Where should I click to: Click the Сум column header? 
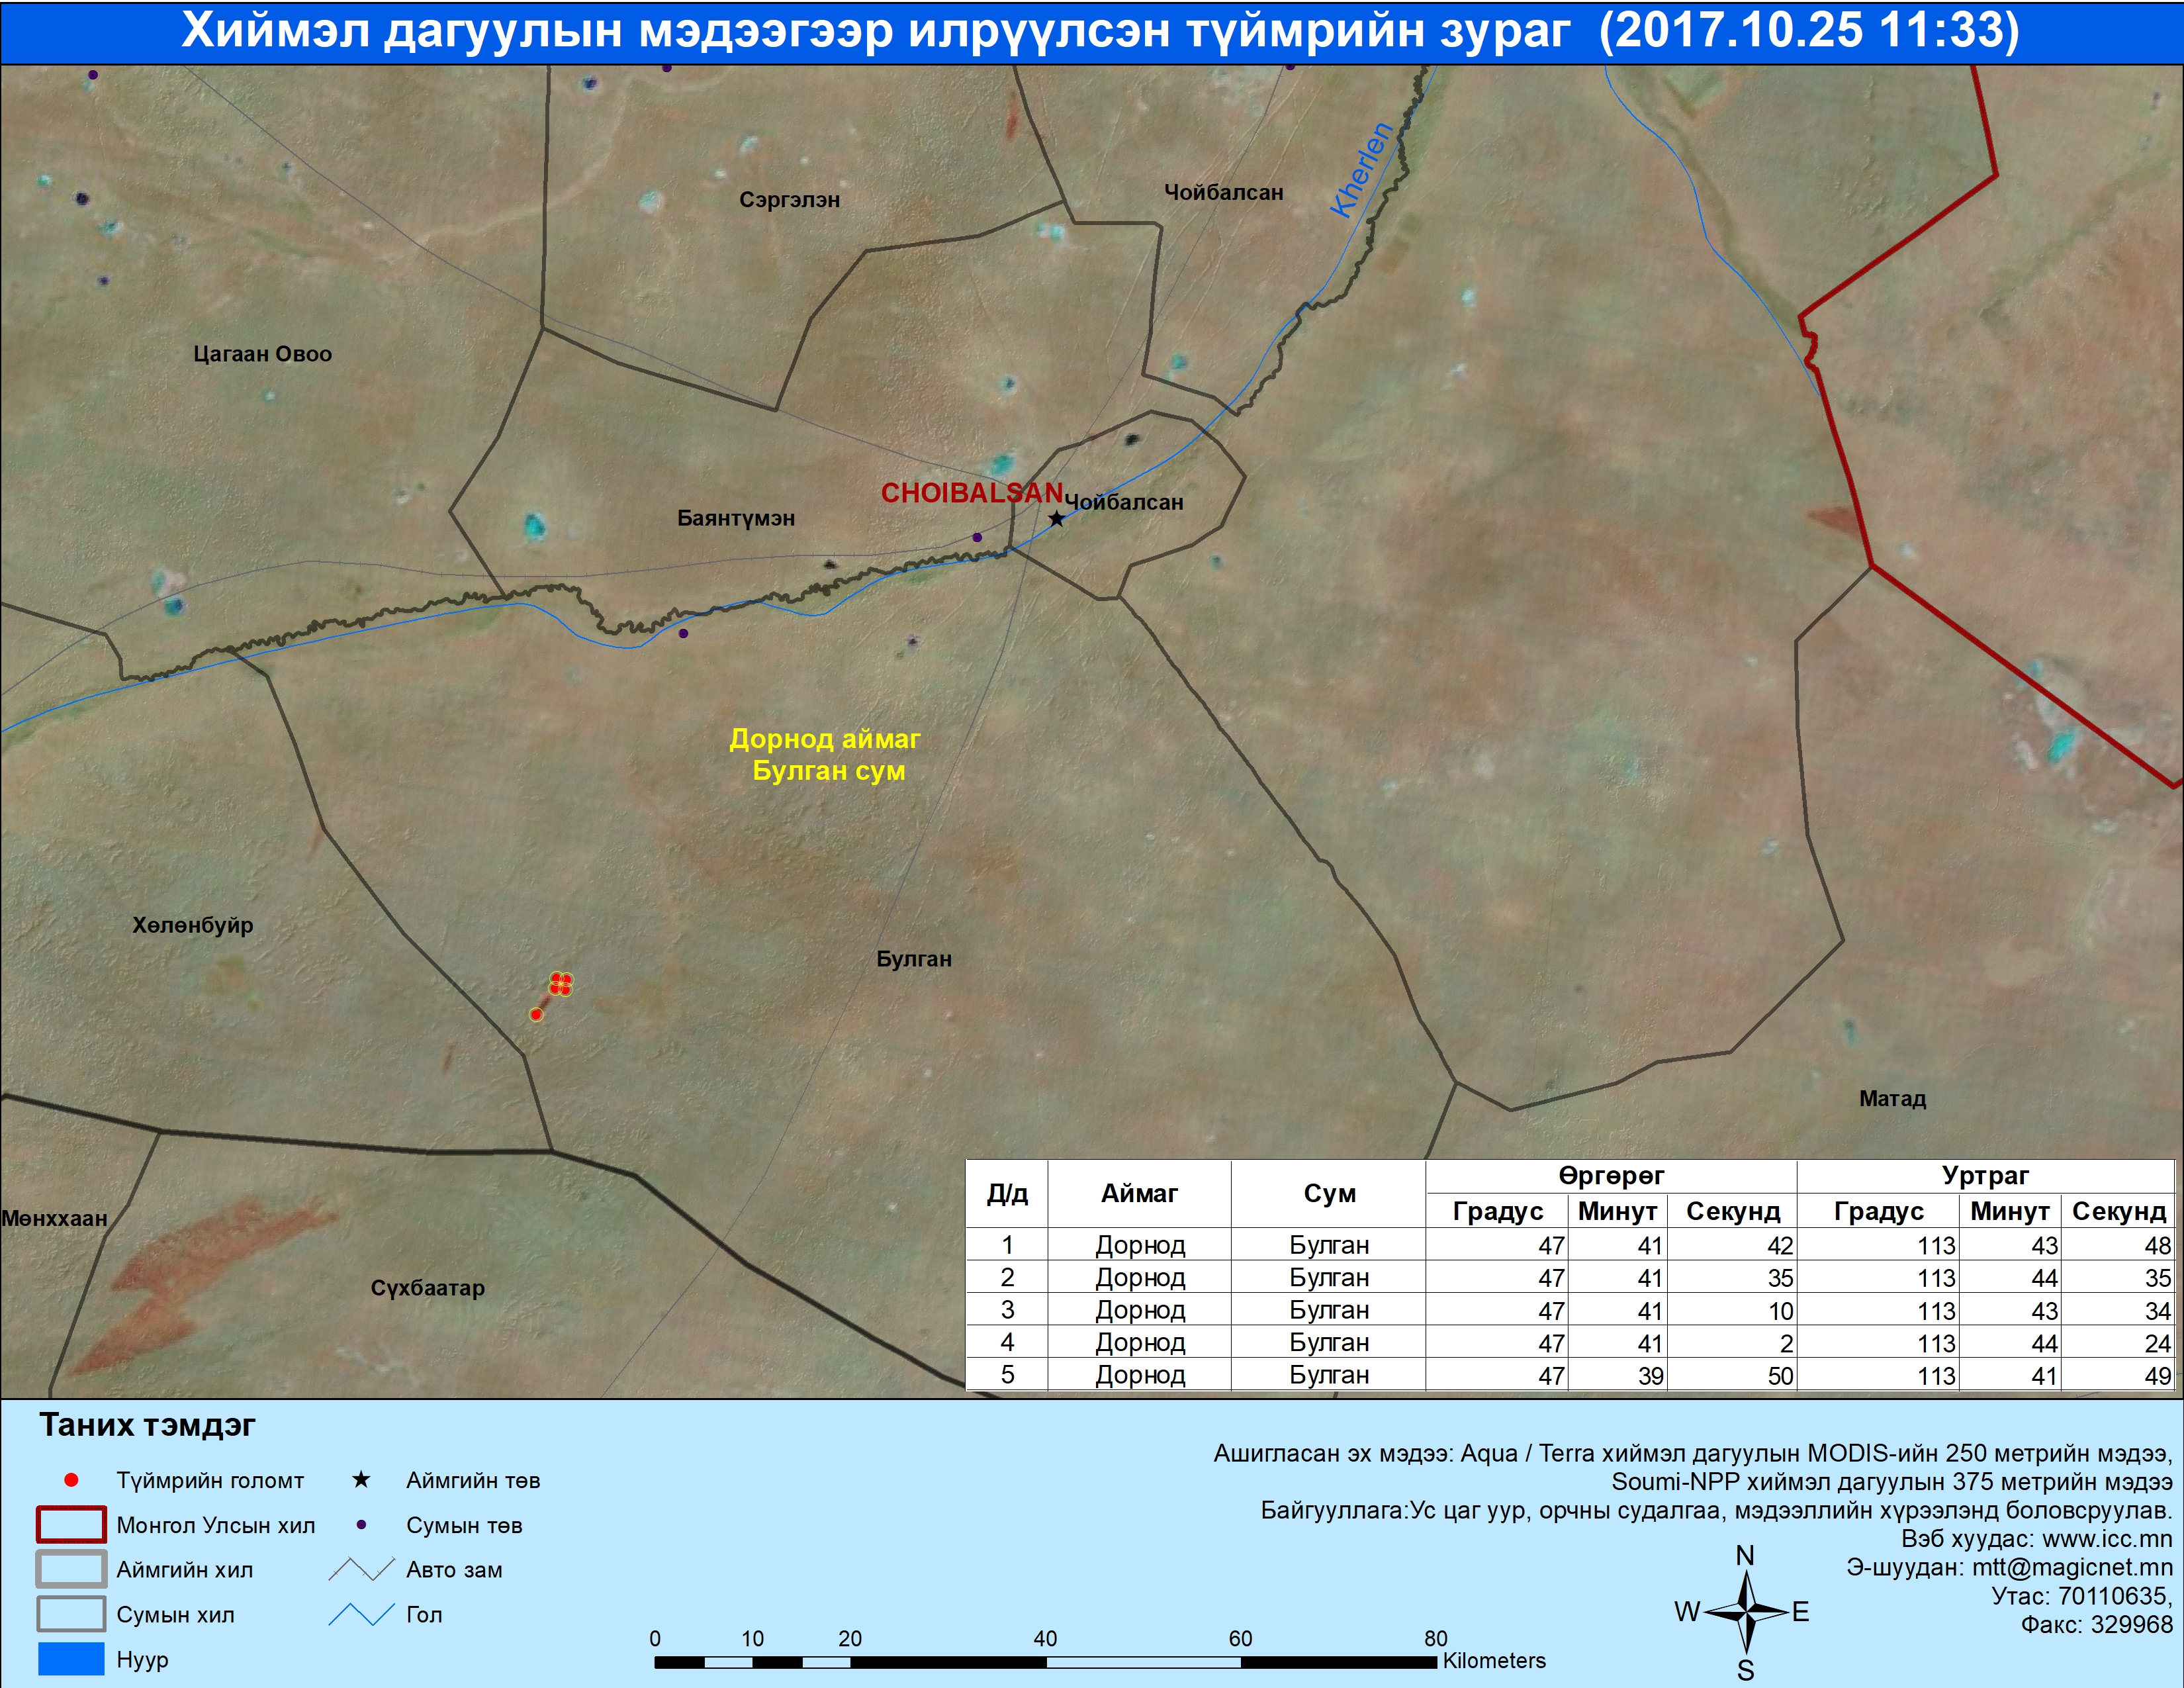pos(1329,1193)
